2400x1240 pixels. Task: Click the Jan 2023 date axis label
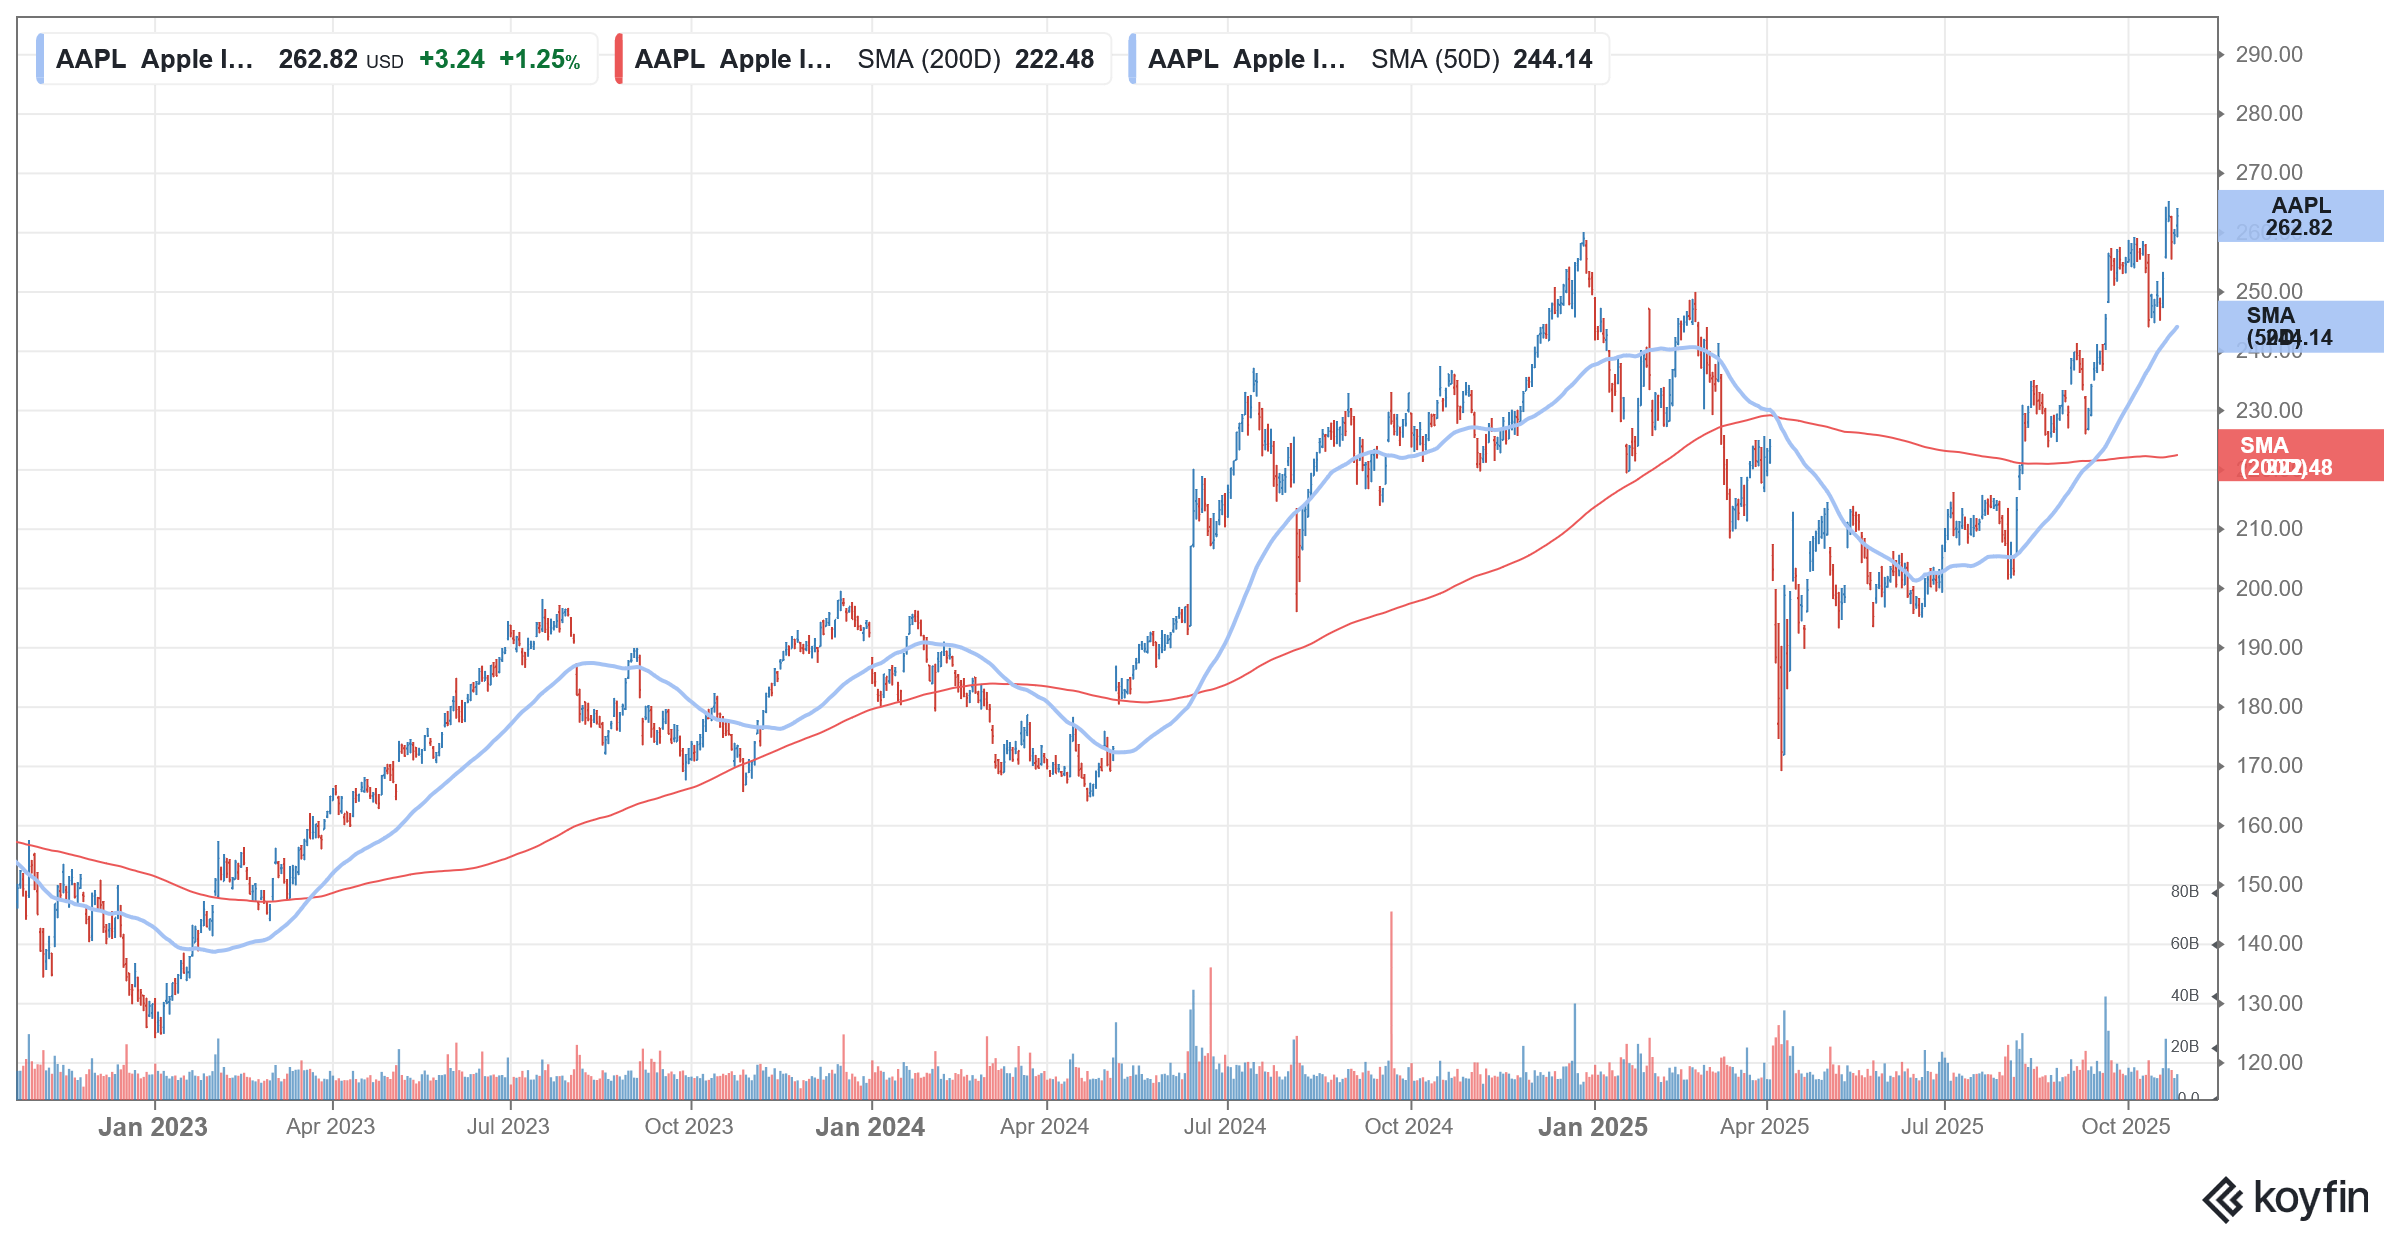[x=153, y=1127]
